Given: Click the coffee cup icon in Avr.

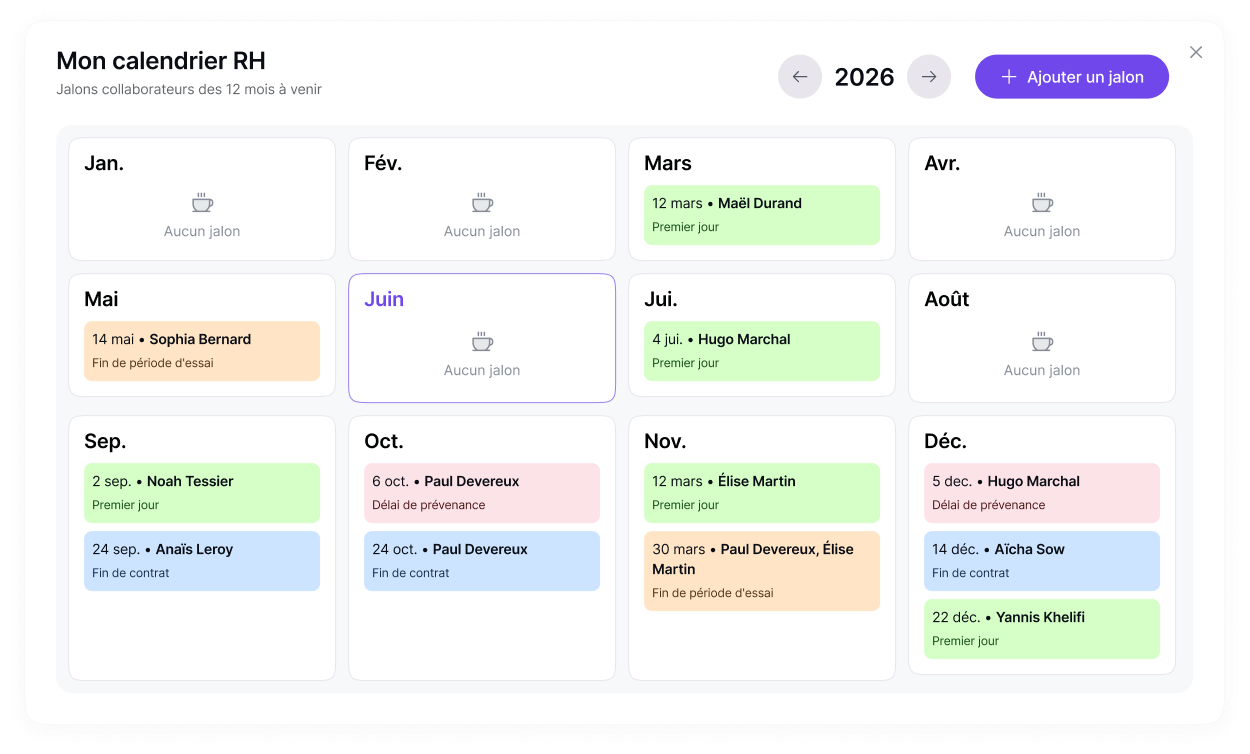Looking at the screenshot, I should (x=1042, y=203).
